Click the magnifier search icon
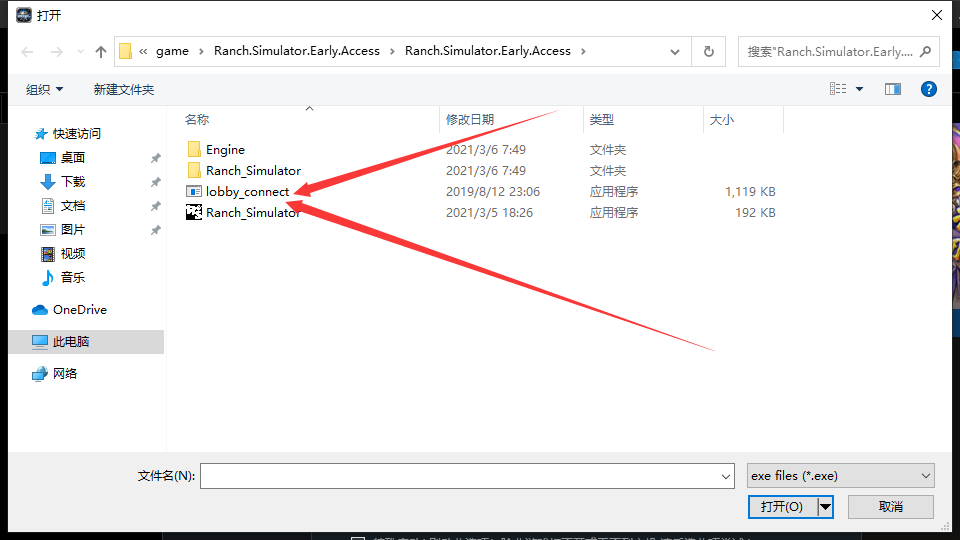The width and height of the screenshot is (960, 540). pyautogui.click(x=926, y=51)
